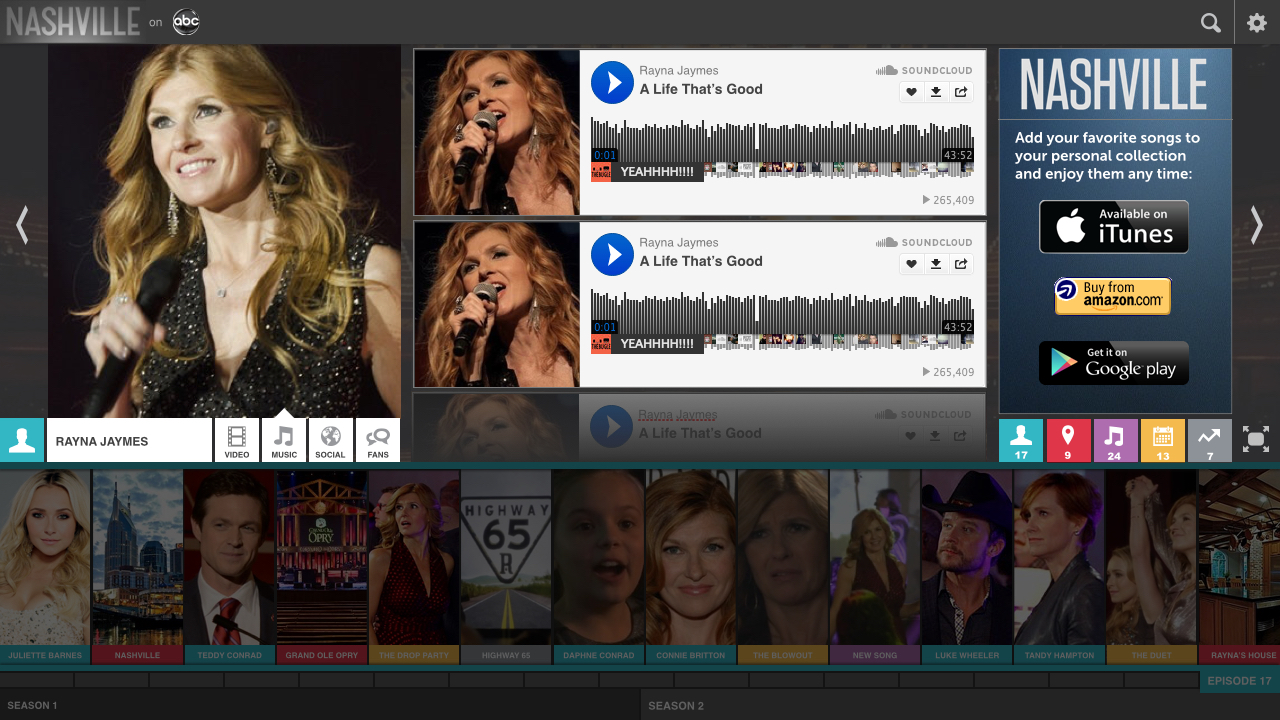
Task: Click Get it on Google Play button
Action: click(x=1114, y=363)
